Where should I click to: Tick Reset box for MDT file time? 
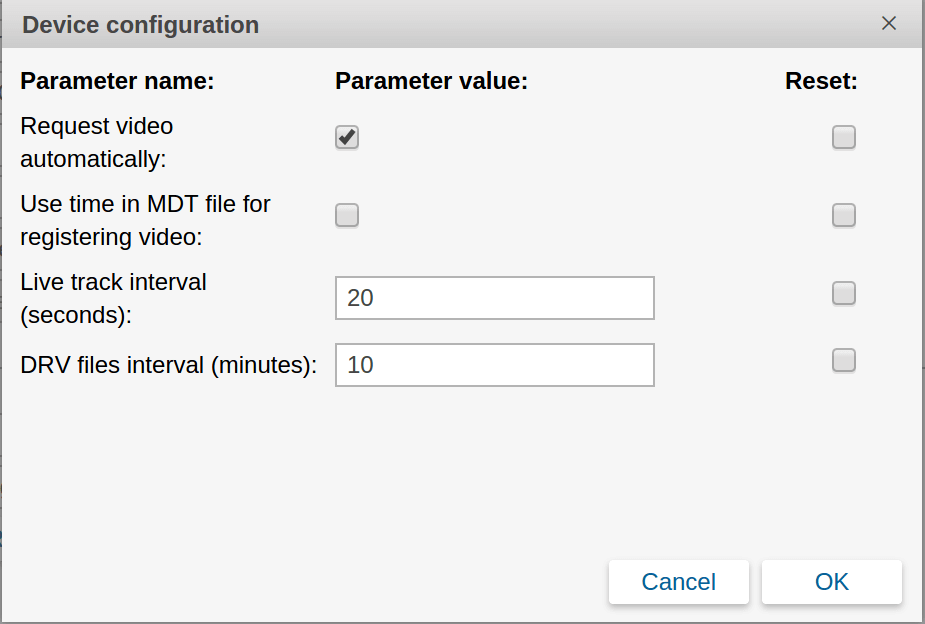pos(844,215)
